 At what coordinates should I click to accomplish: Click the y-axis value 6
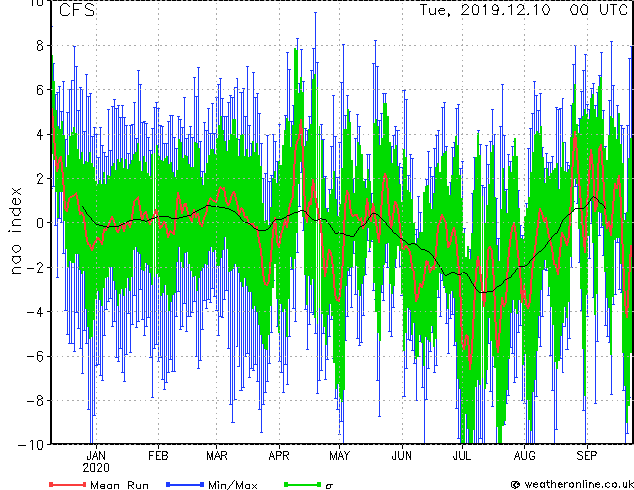pyautogui.click(x=40, y=90)
